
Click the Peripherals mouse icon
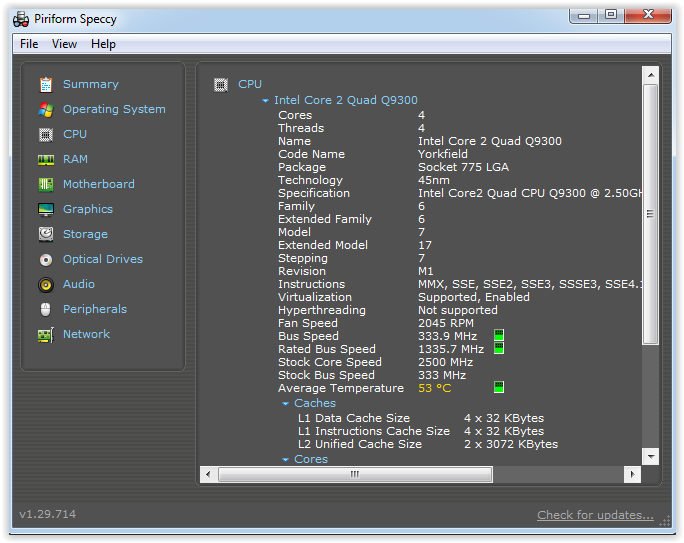tap(46, 310)
